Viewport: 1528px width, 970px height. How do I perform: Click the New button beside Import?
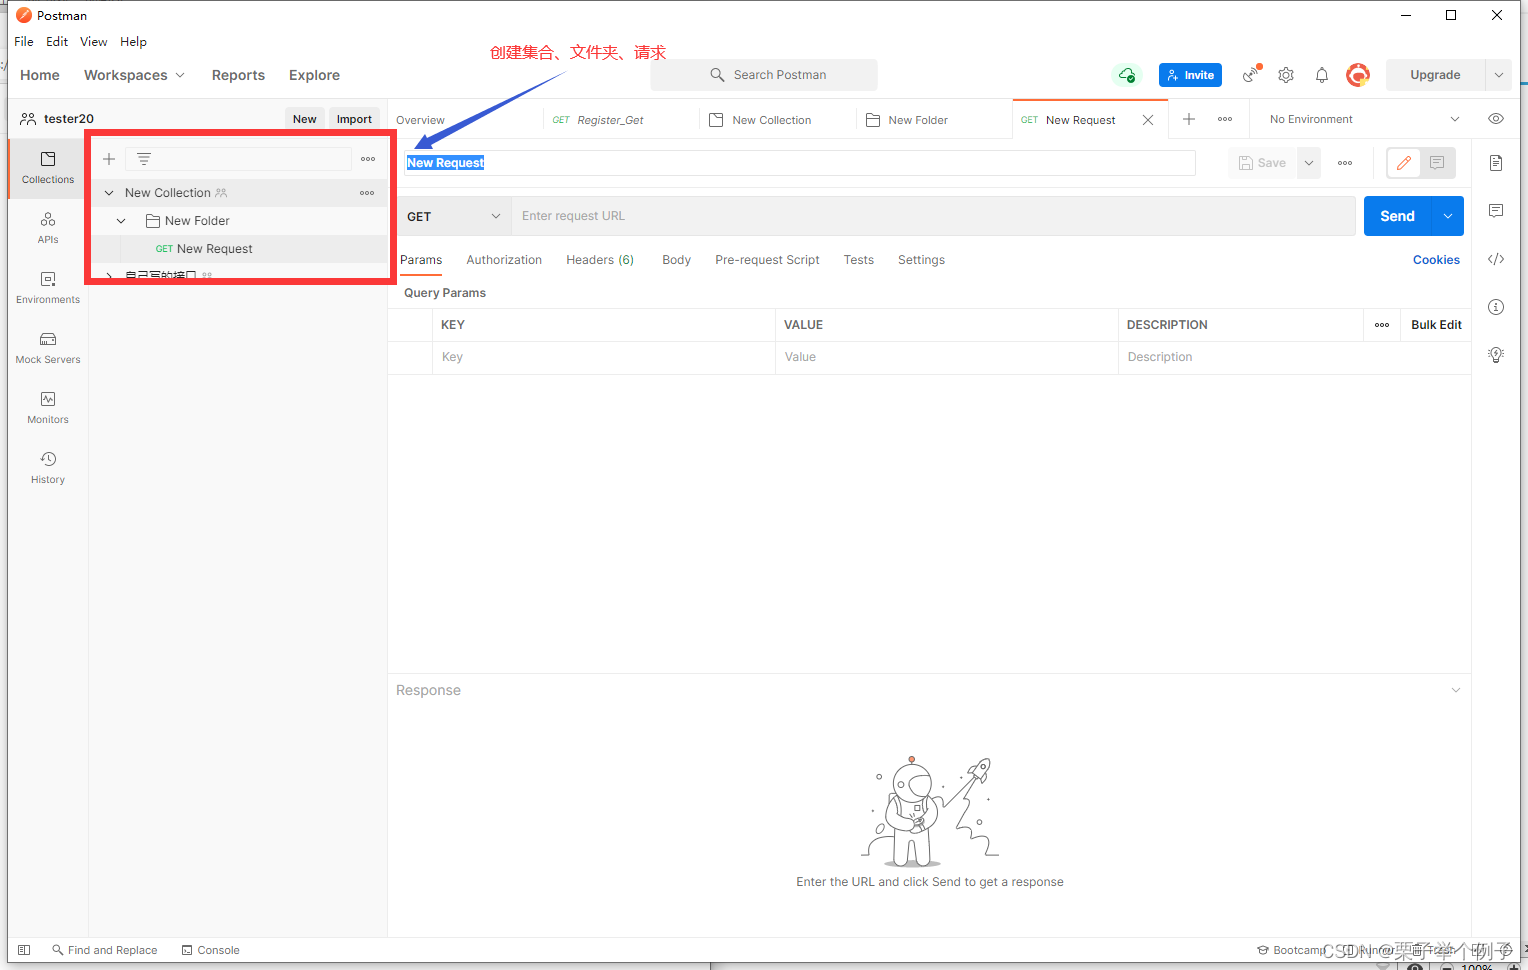click(x=305, y=119)
